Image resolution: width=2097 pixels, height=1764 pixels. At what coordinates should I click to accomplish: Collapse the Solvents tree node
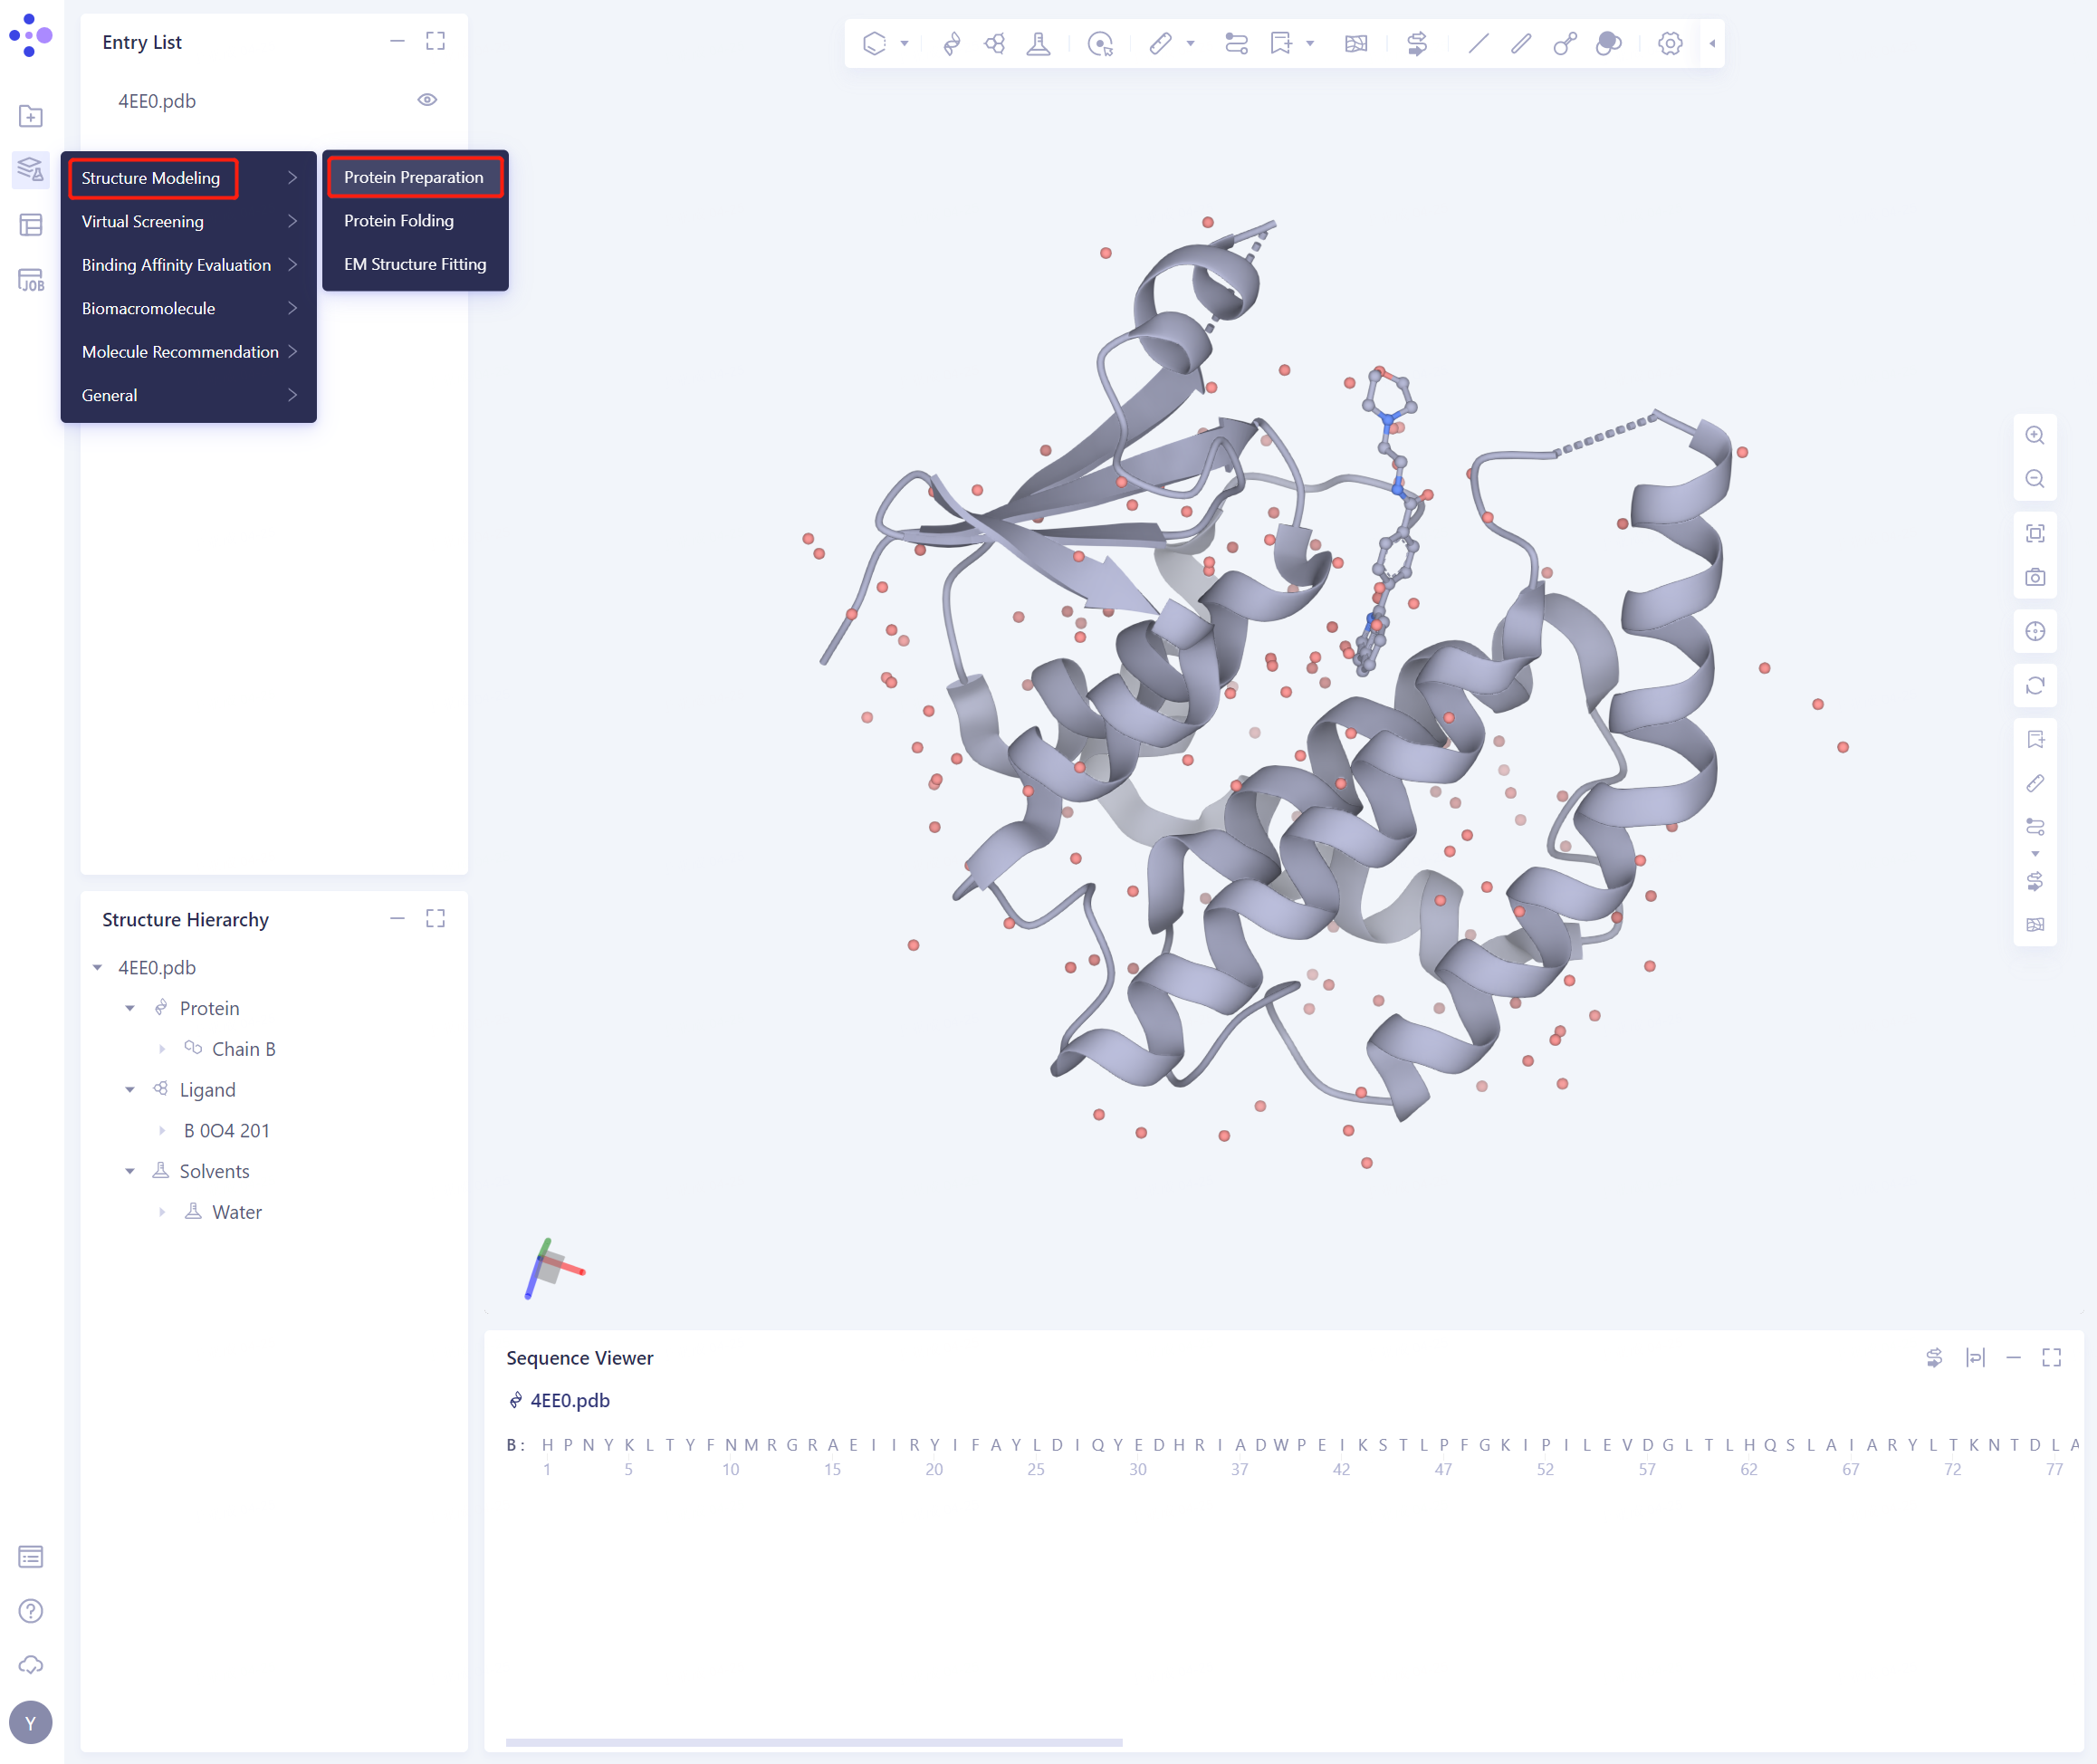(130, 1171)
